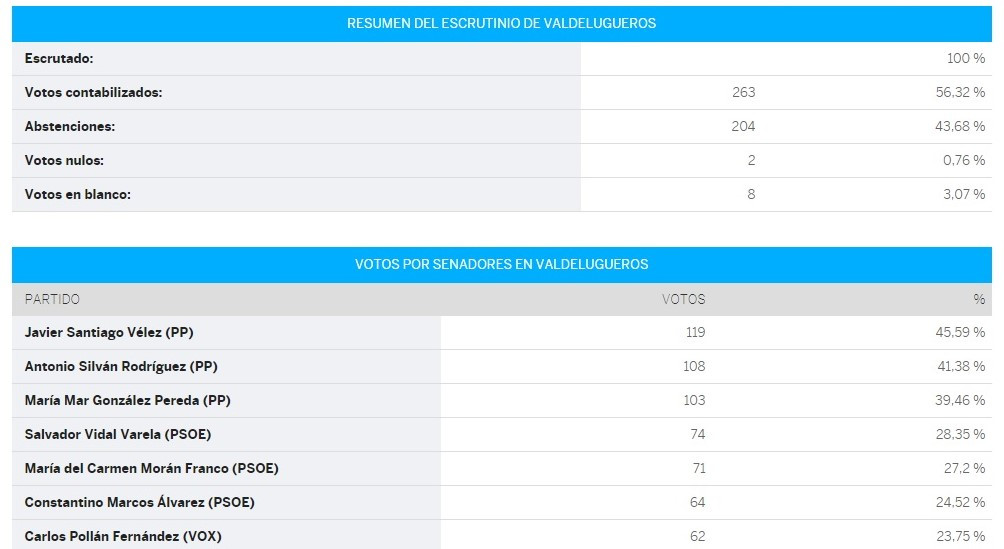The image size is (1004, 549).
Task: Click the 263 counted votes value
Action: (743, 92)
